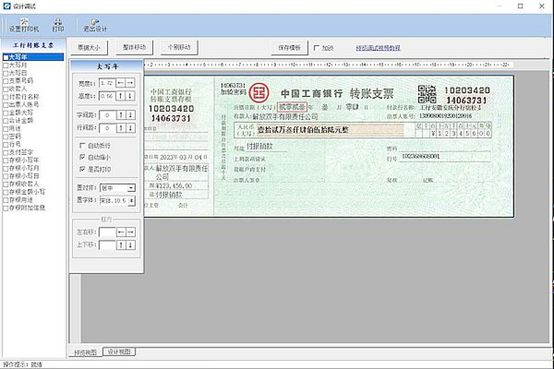Screen dimensions: 554x369
Task: Enable the 自动折行 checkbox
Action: 82,145
